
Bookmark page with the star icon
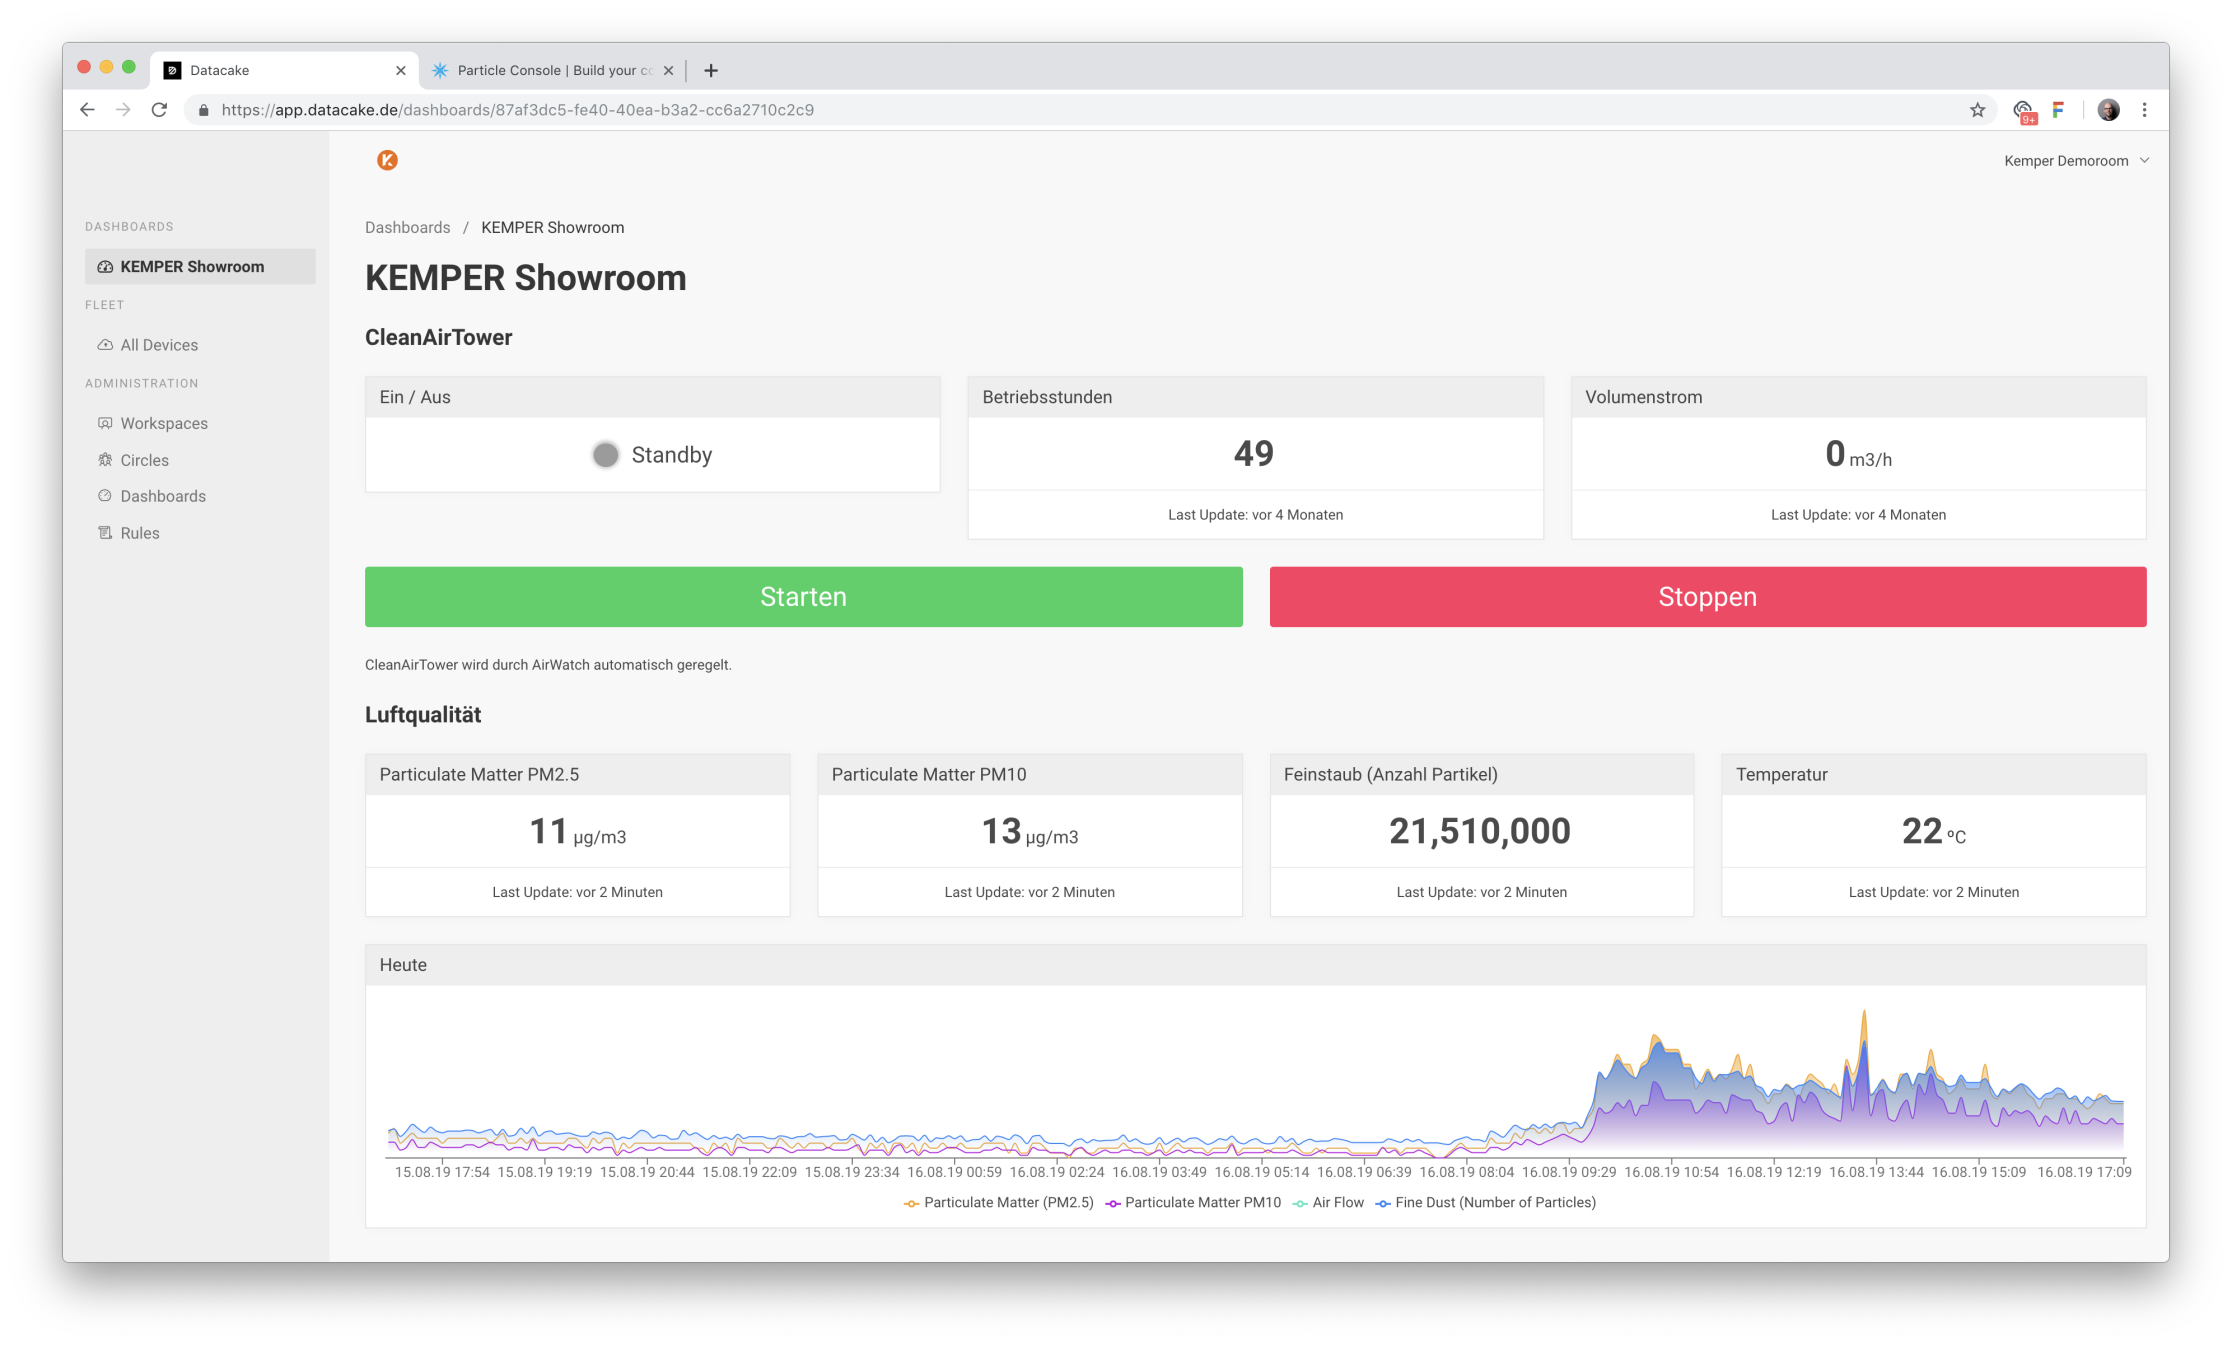tap(1977, 110)
